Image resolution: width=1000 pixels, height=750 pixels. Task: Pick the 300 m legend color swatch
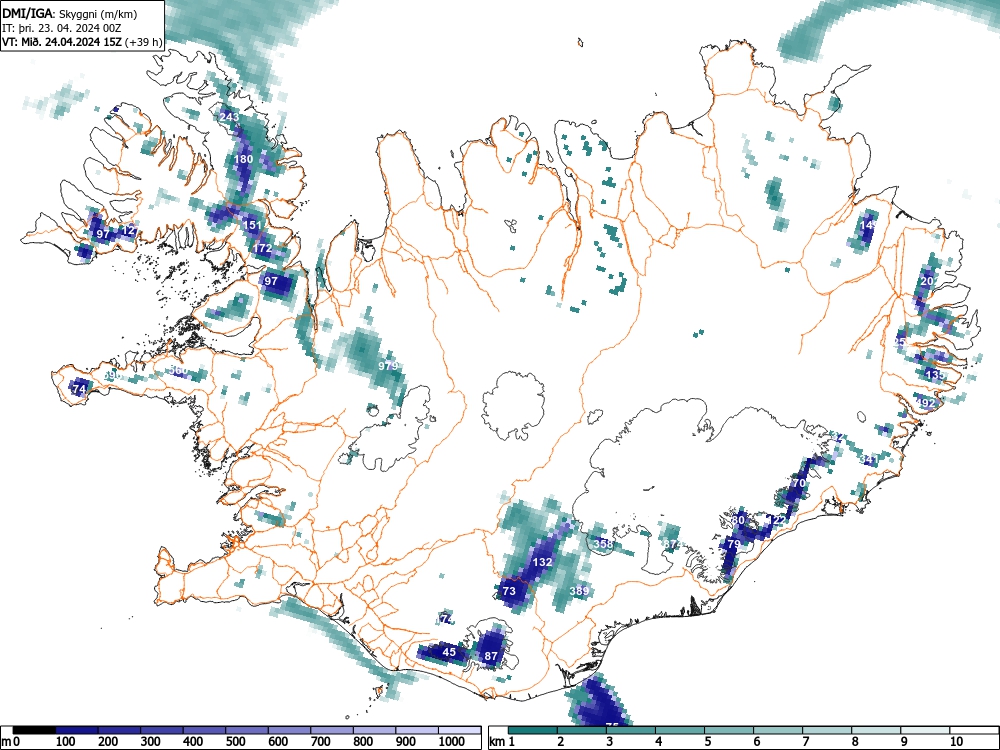coord(162,730)
